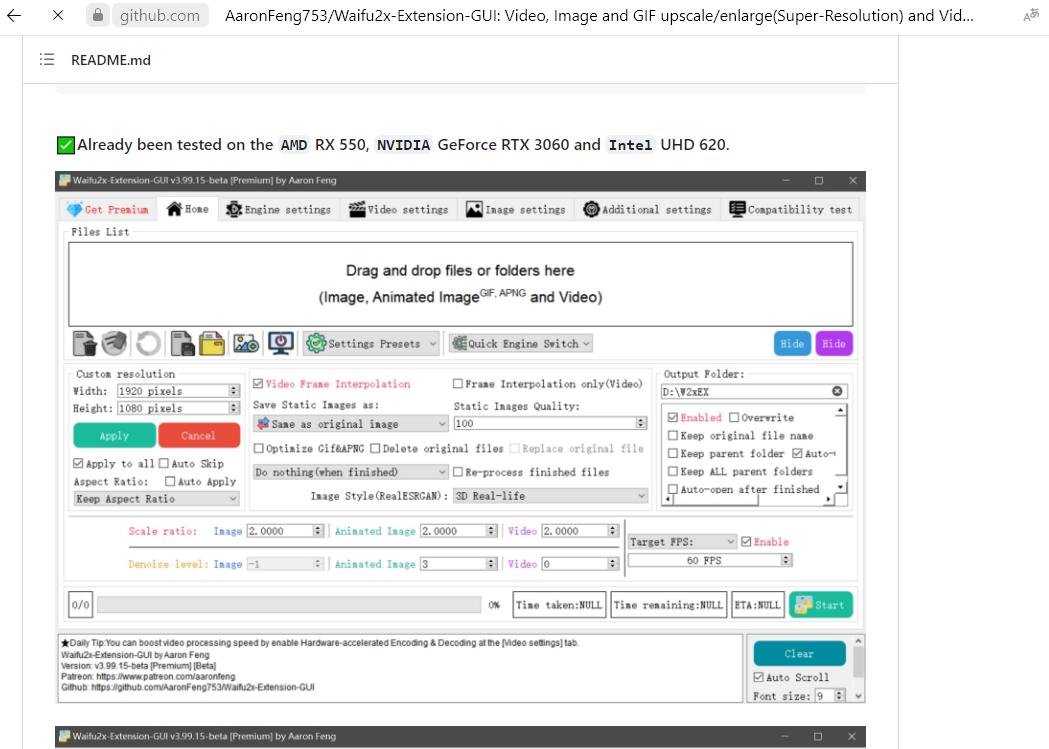Click the Clear log button

799,653
